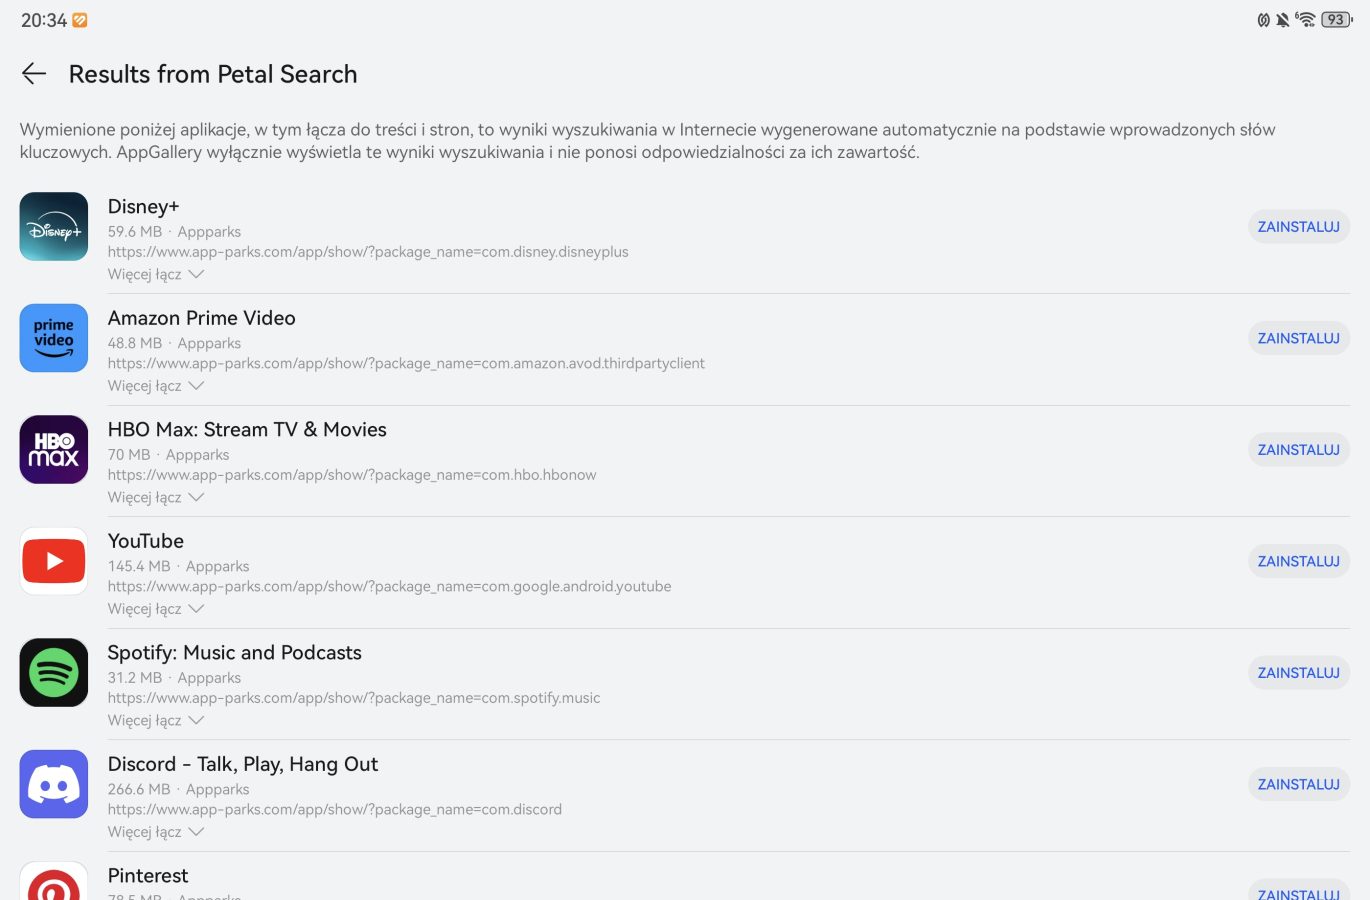Open the Amazon Prime Video icon
1370x900 pixels.
pos(54,338)
